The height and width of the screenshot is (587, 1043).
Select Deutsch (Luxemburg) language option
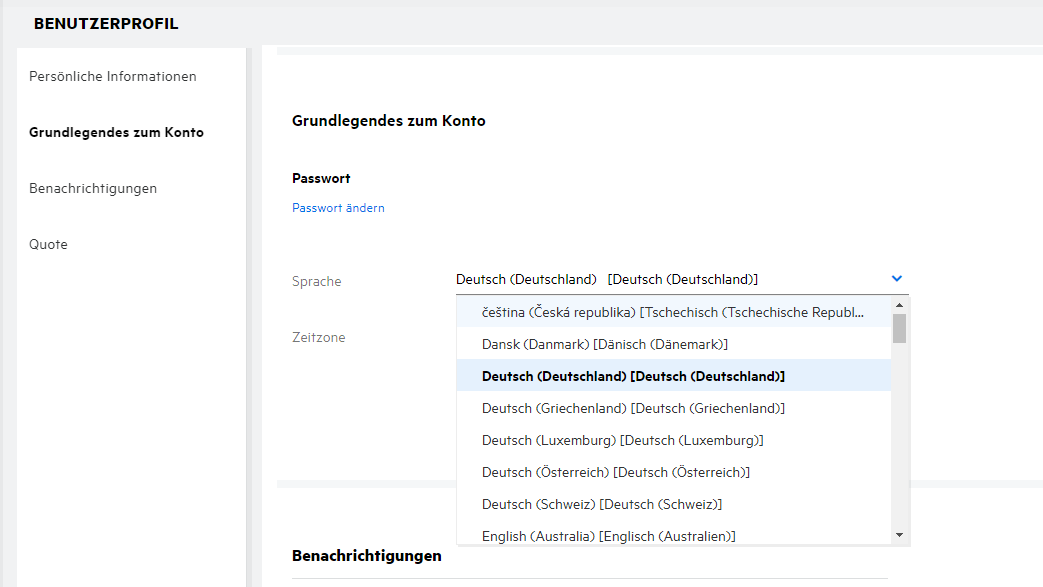(622, 440)
